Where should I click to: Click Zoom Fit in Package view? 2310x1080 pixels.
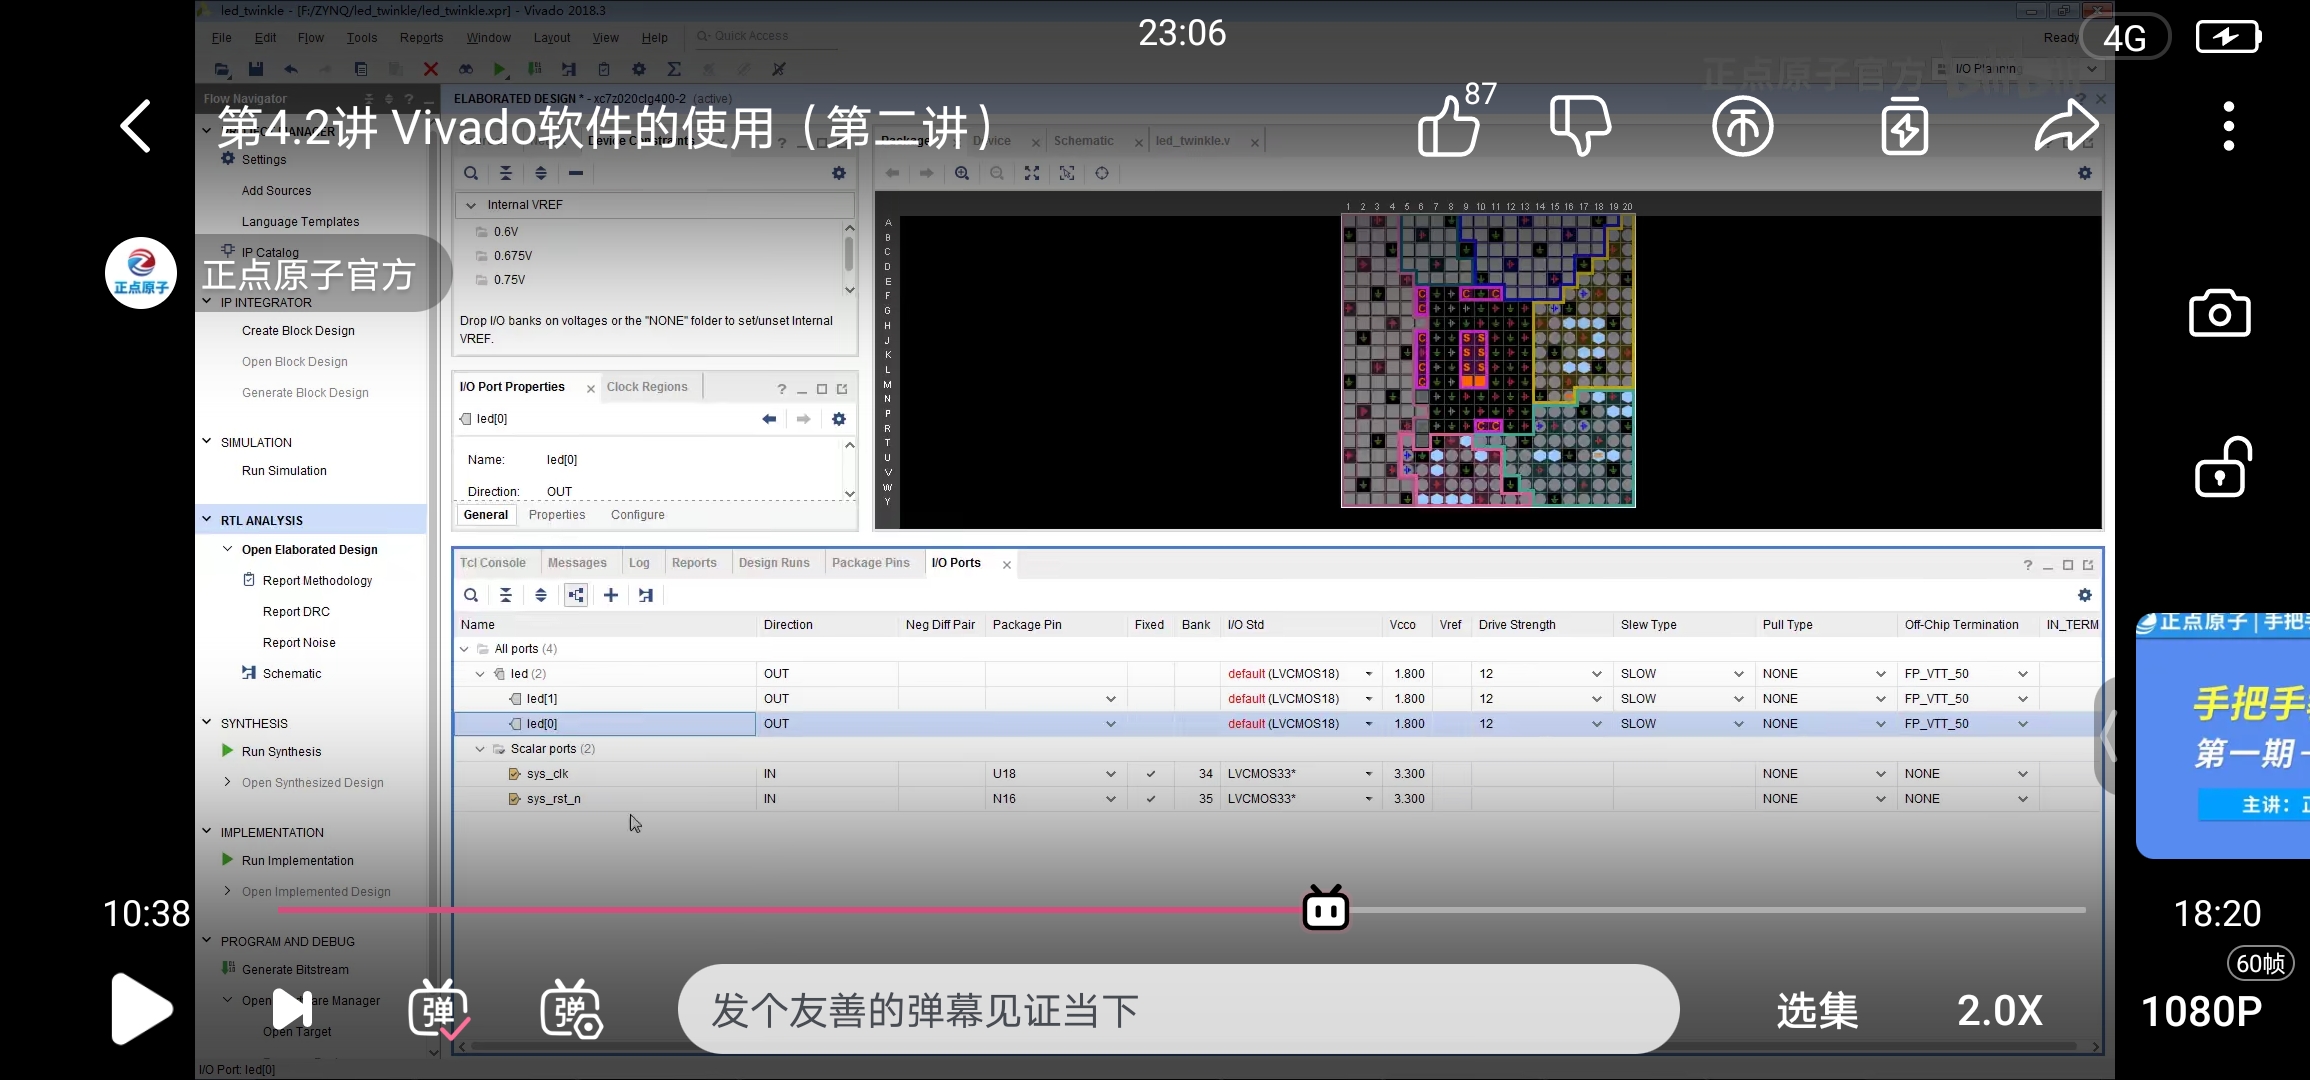(1032, 173)
